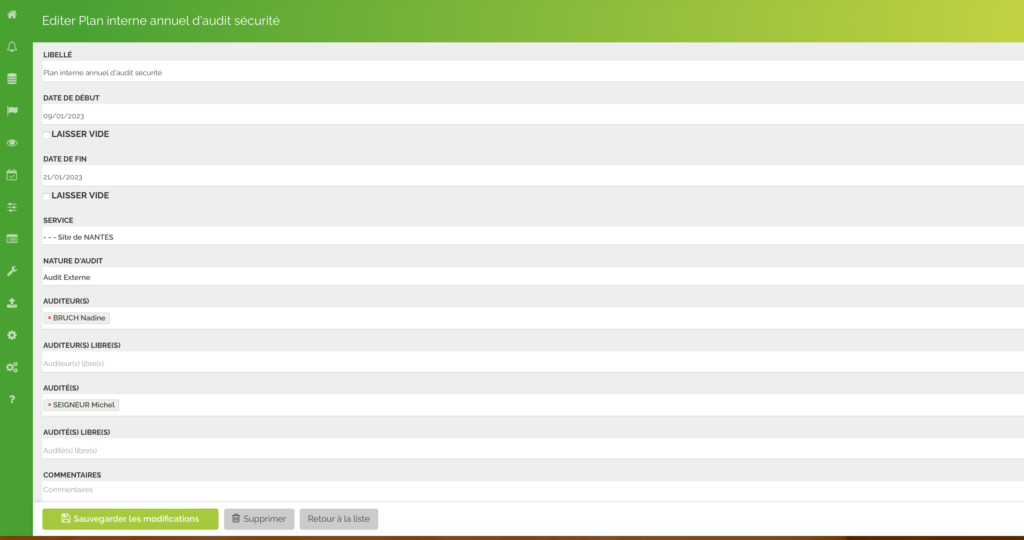Remove auditor BRUCH Nadine tag
Viewport: 1024px width, 540px height.
49,318
